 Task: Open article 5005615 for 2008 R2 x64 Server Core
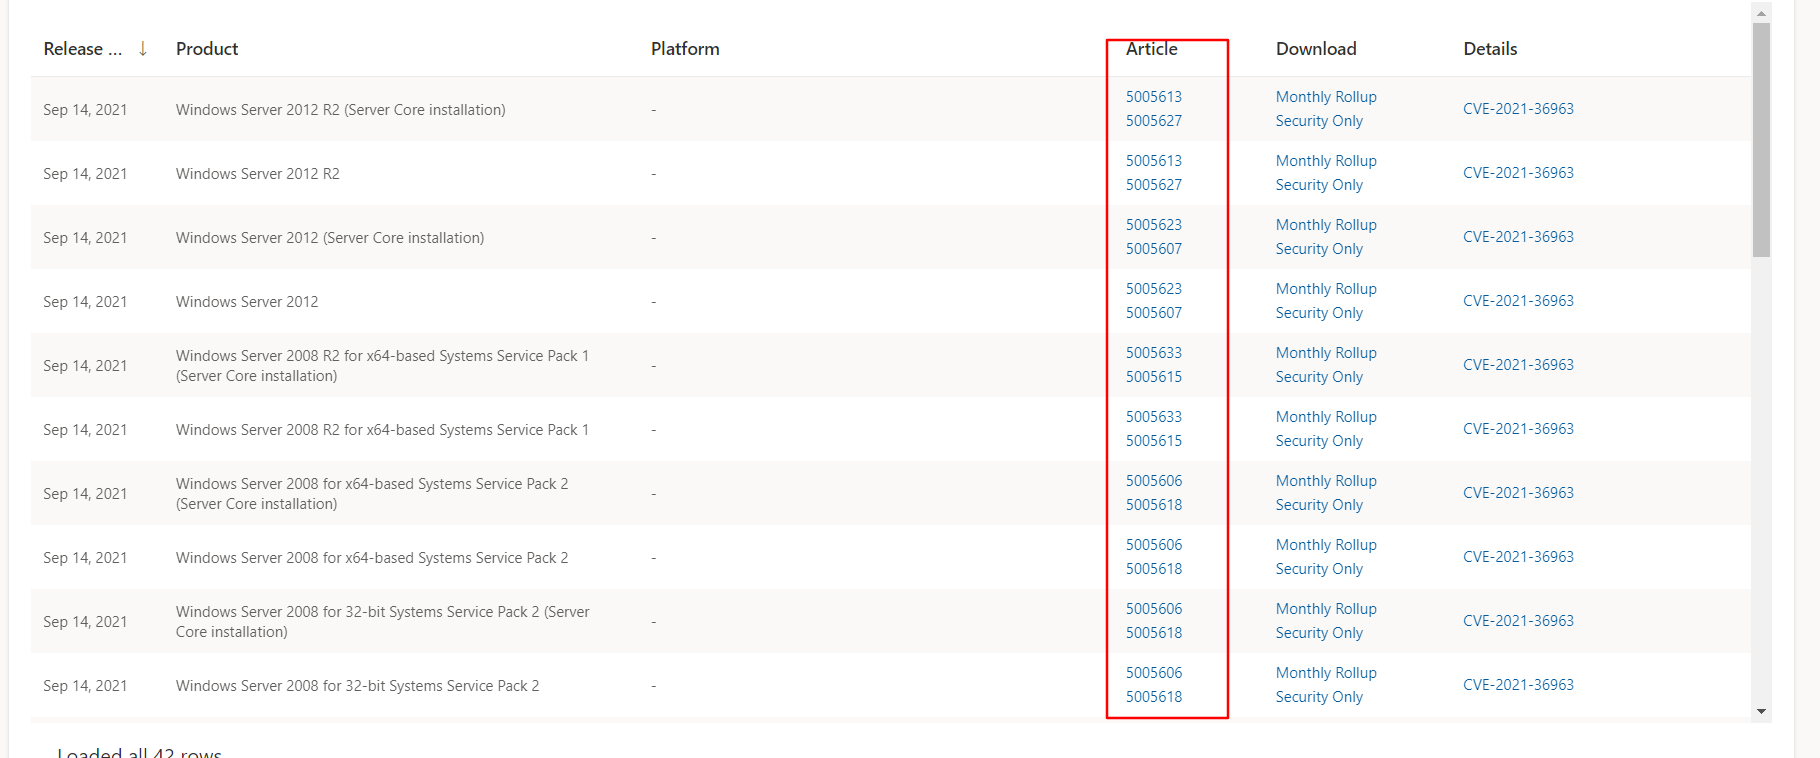(1154, 377)
